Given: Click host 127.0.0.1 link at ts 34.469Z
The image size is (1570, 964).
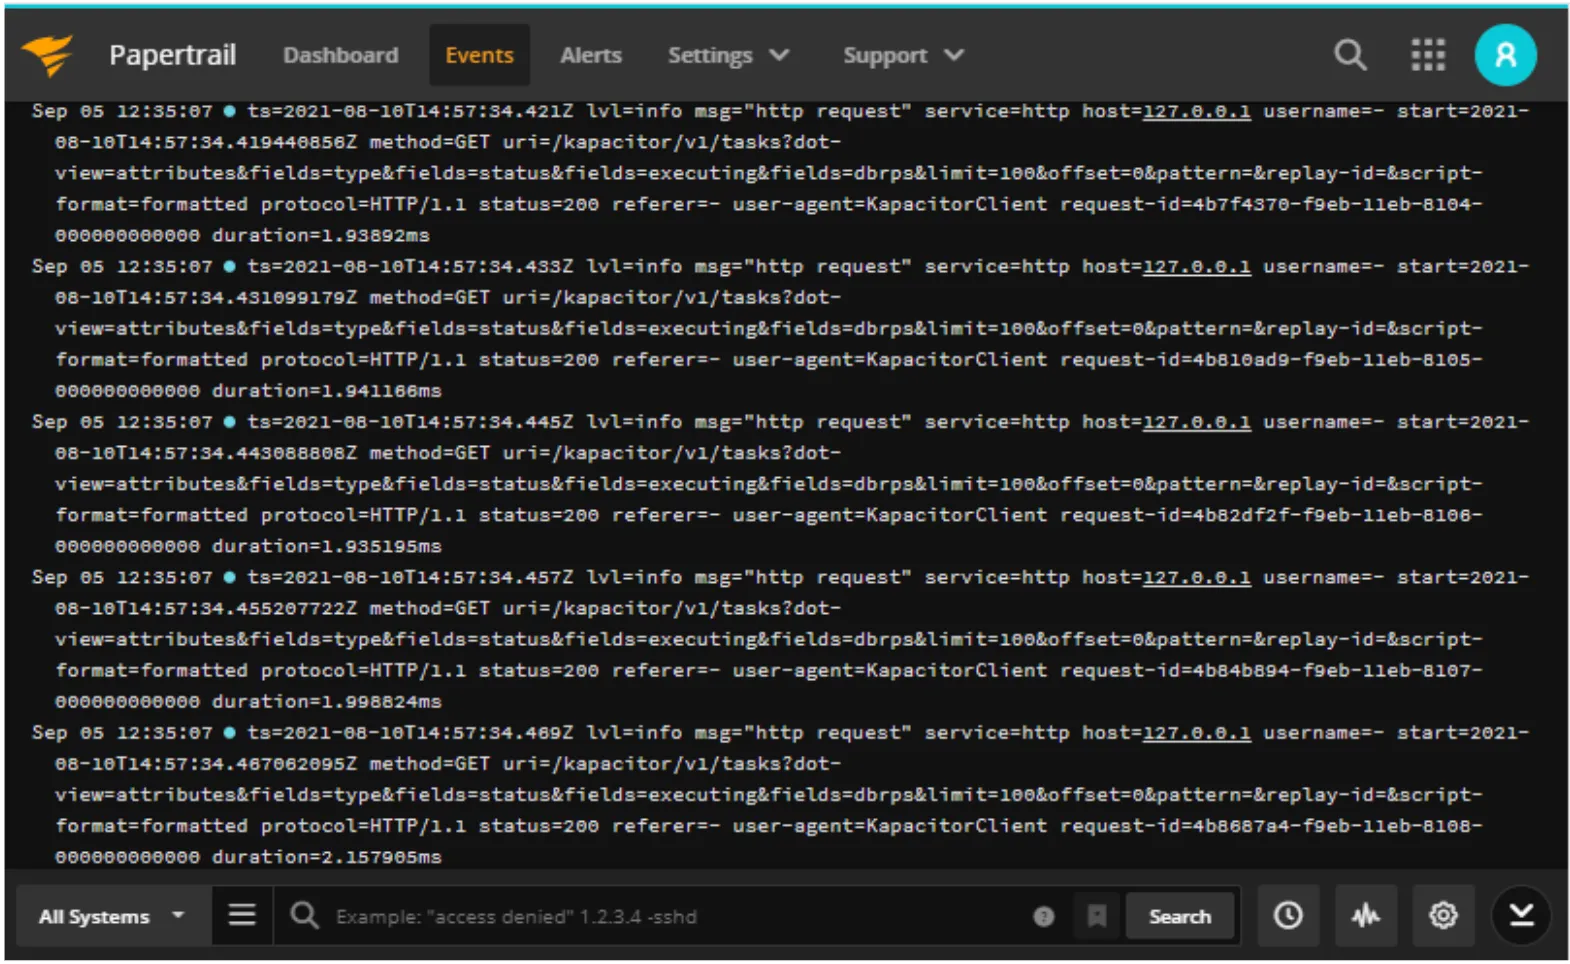Looking at the screenshot, I should 1196,733.
